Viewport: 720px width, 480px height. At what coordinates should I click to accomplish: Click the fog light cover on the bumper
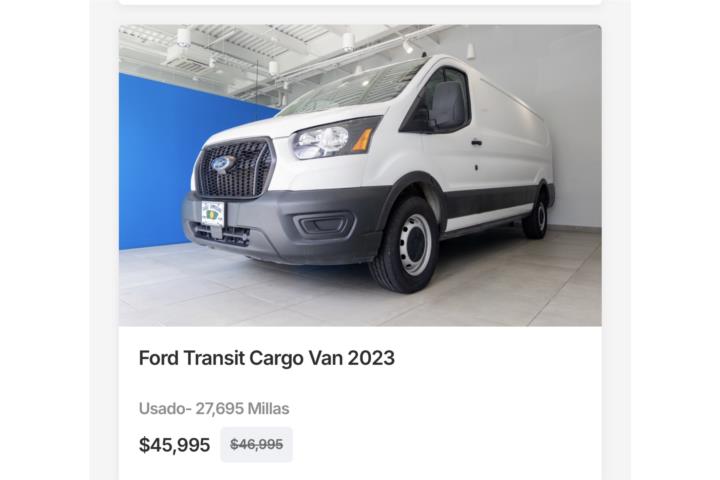point(324,225)
